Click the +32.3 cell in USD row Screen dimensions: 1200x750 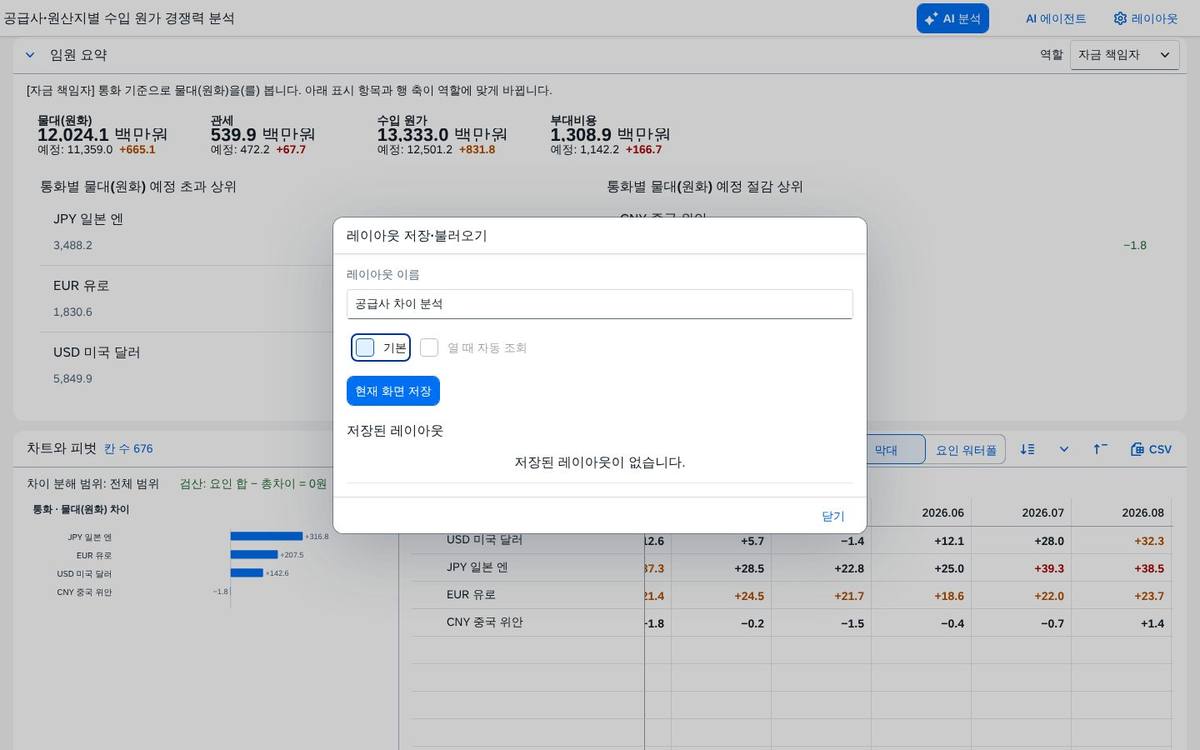tap(1122, 540)
